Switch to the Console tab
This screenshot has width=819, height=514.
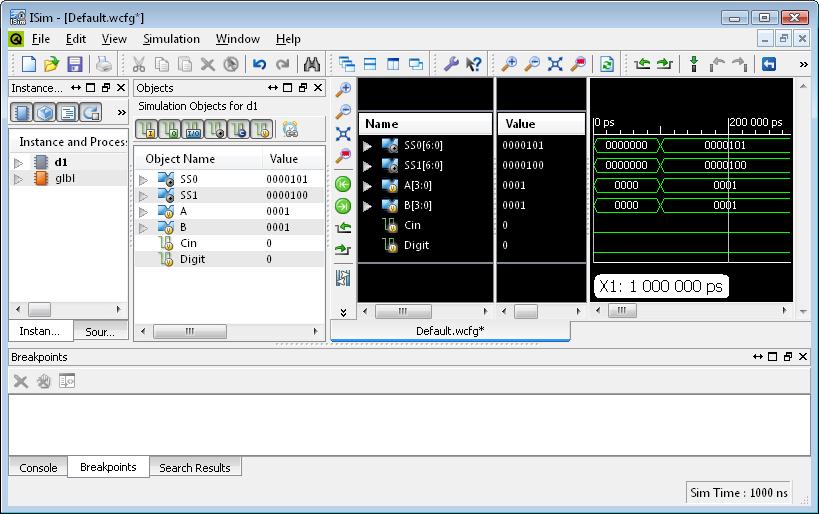(x=38, y=467)
